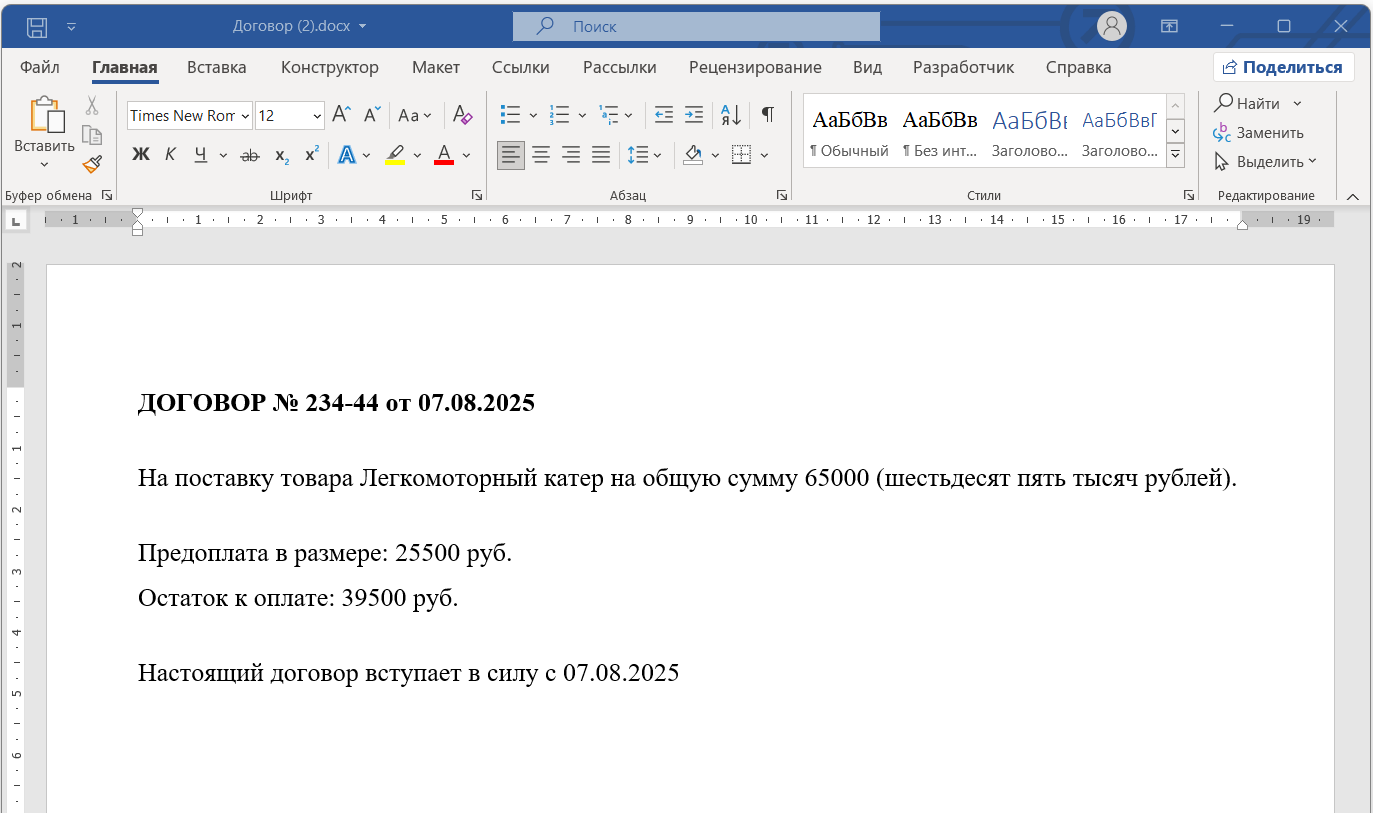Clear all formatting with the eraser icon
Image resolution: width=1373 pixels, height=813 pixels.
tap(462, 115)
